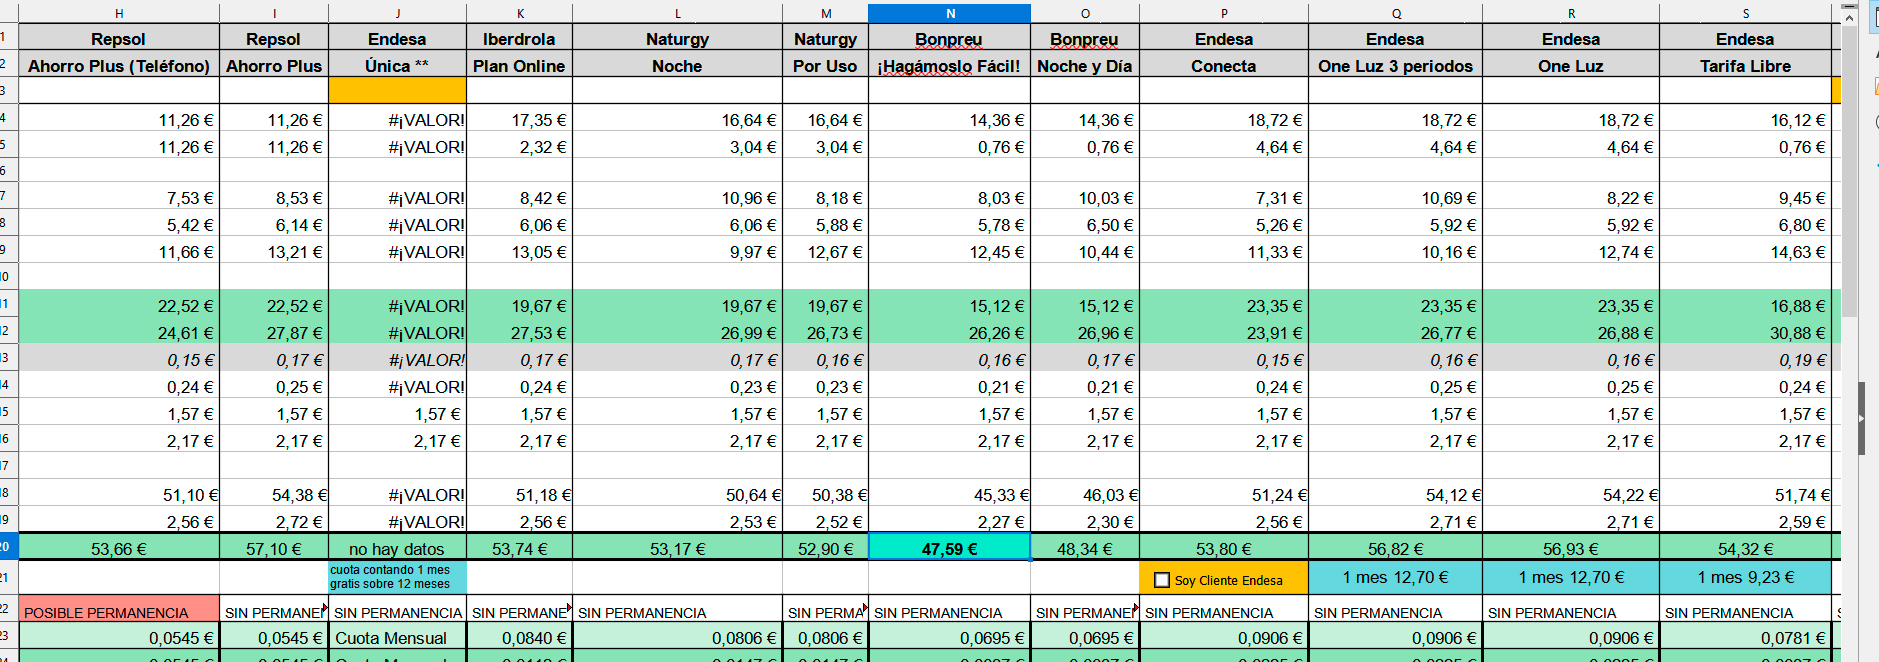This screenshot has height=662, width=1879.
Task: Click the 26,26 € cell
Action: point(950,333)
